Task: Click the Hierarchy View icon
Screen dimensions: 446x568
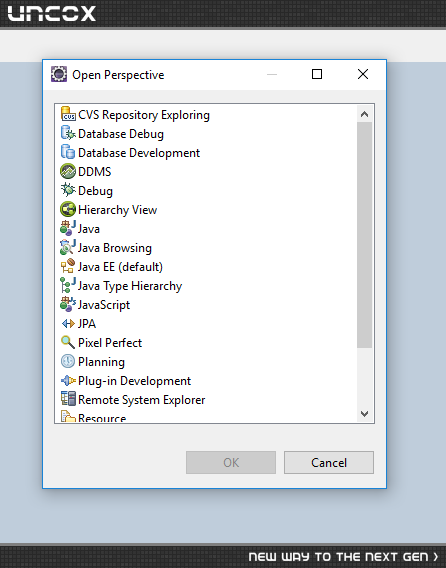Action: pos(68,209)
